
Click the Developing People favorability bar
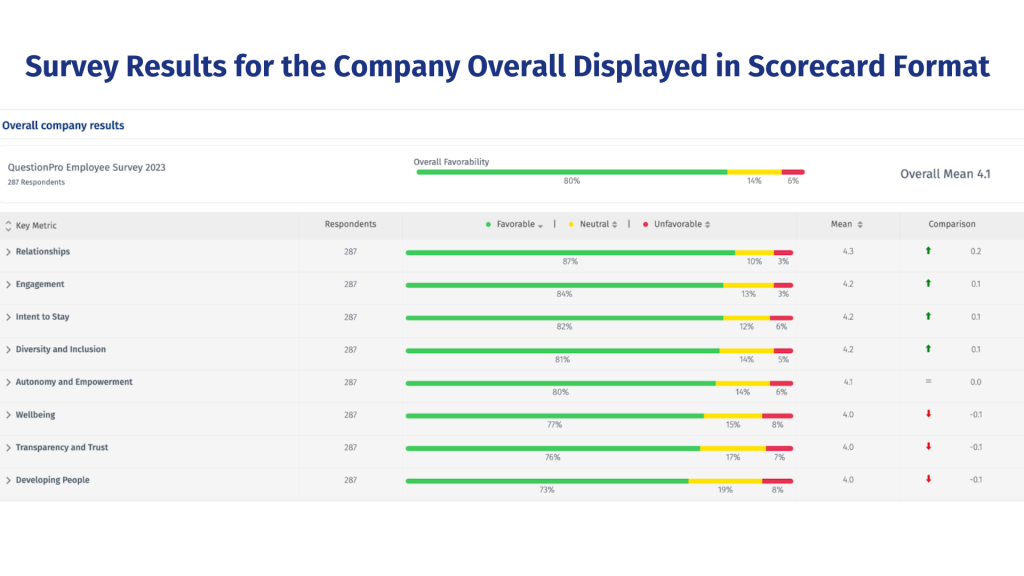click(599, 481)
